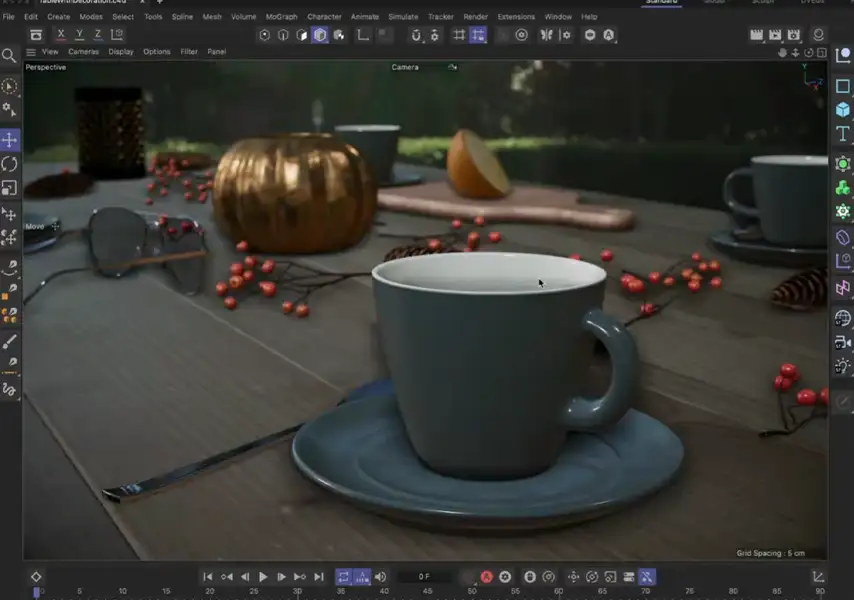Toggle the Y axis lock
854x600 pixels.
79,35
